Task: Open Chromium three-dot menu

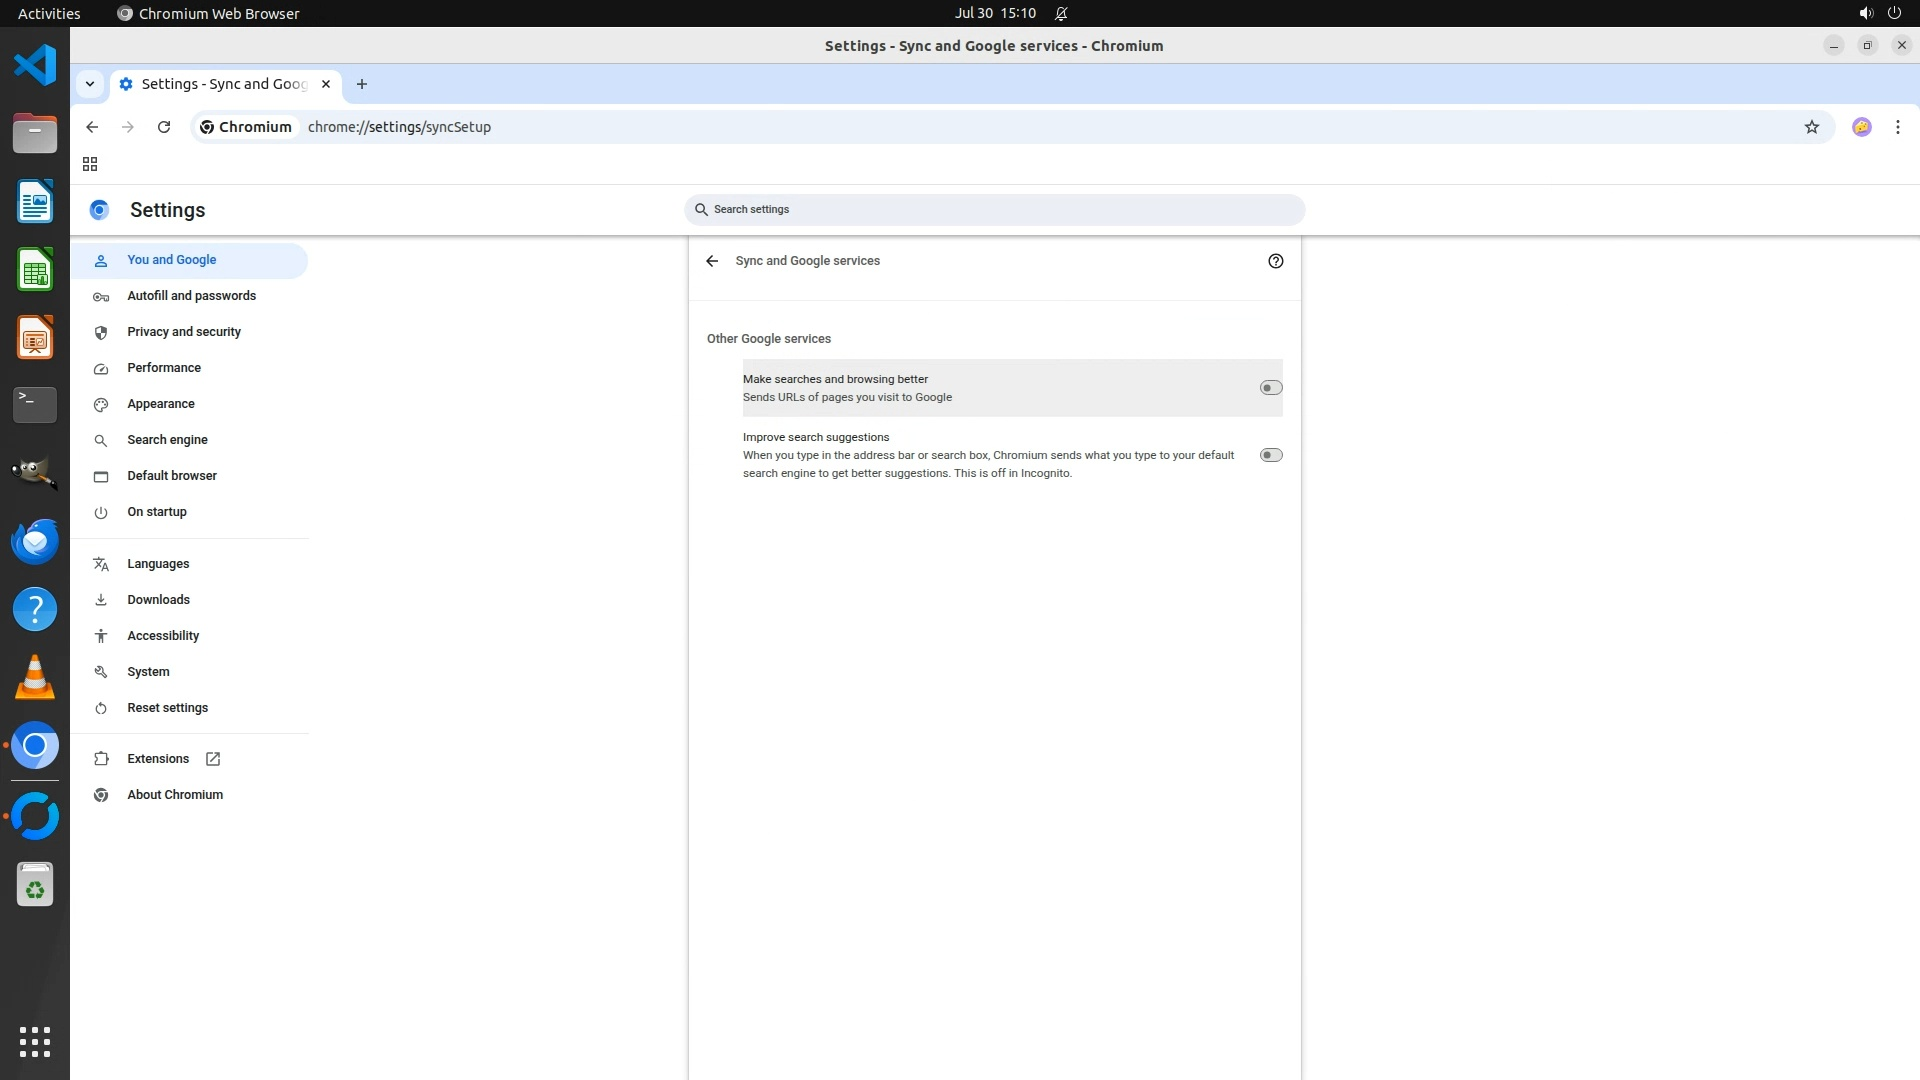Action: coord(1897,127)
